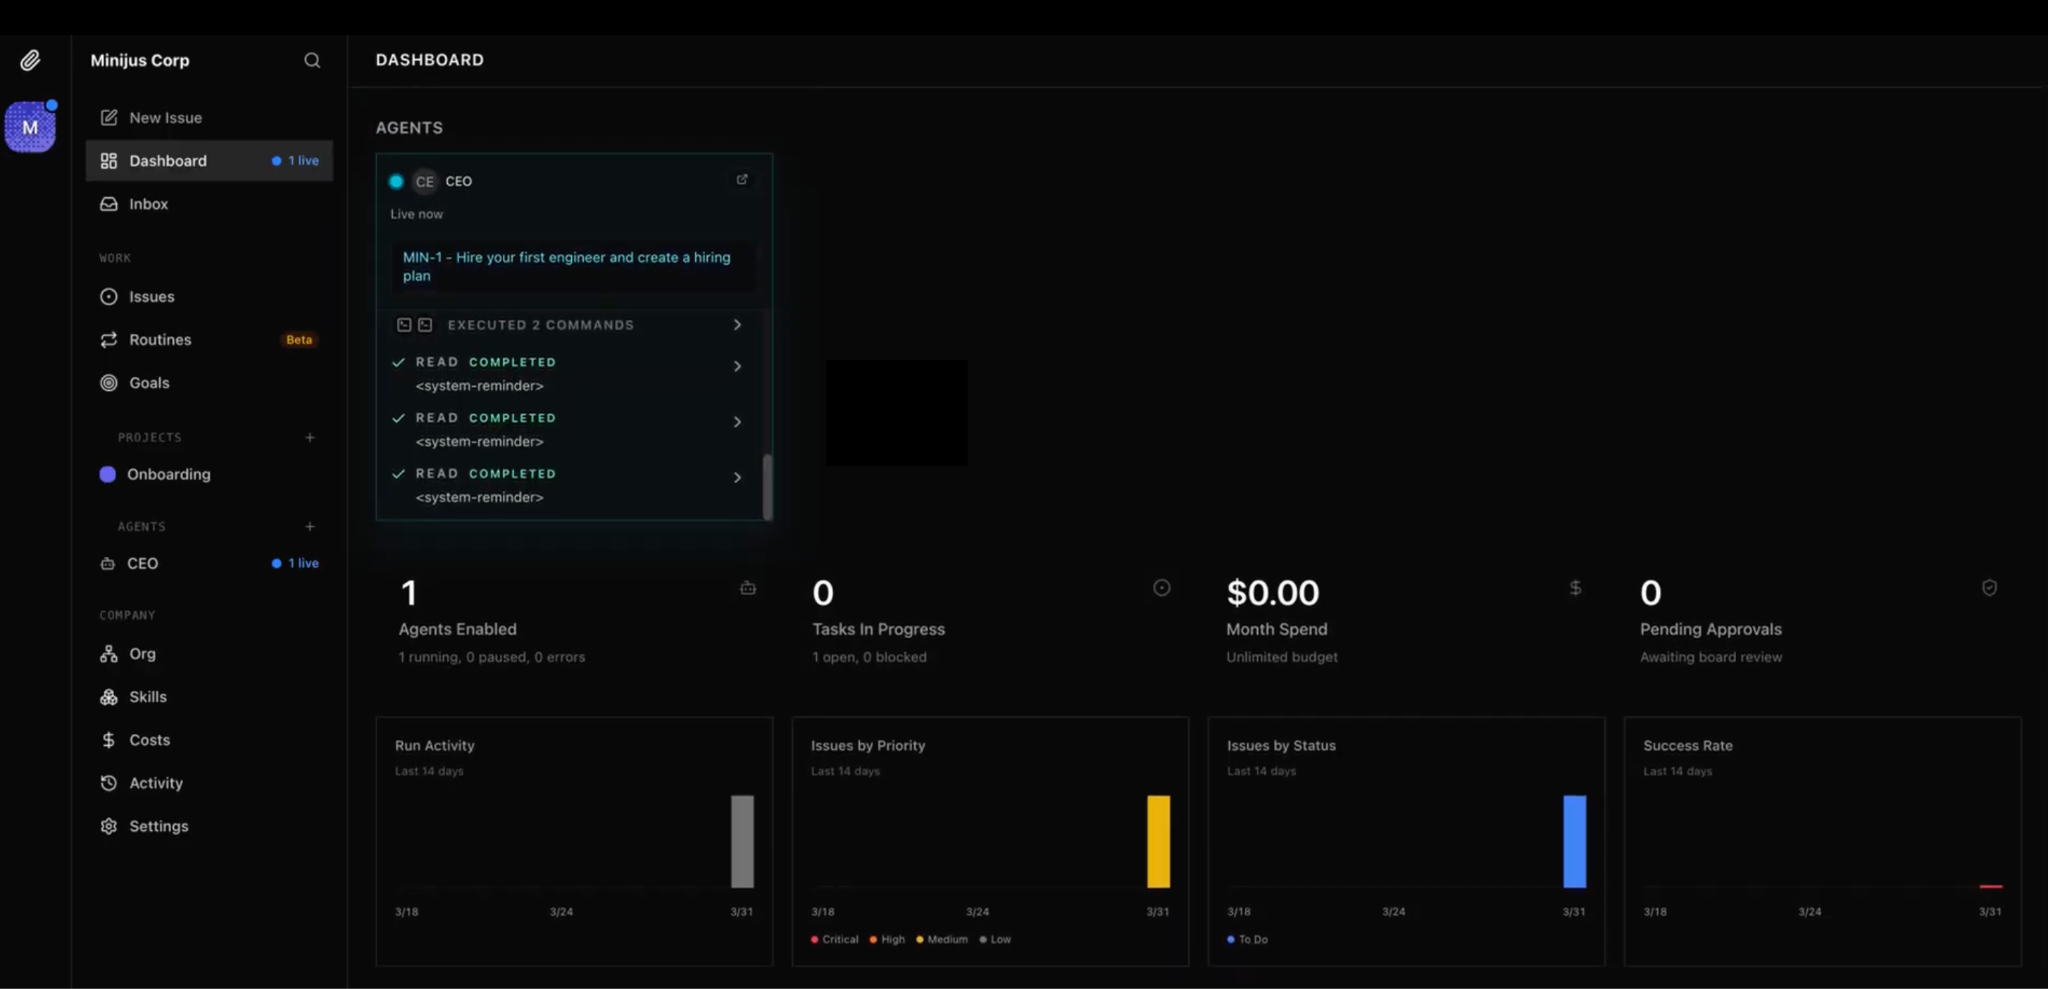This screenshot has width=2048, height=989.
Task: Click the Settings gear in the sidebar
Action: 108,825
